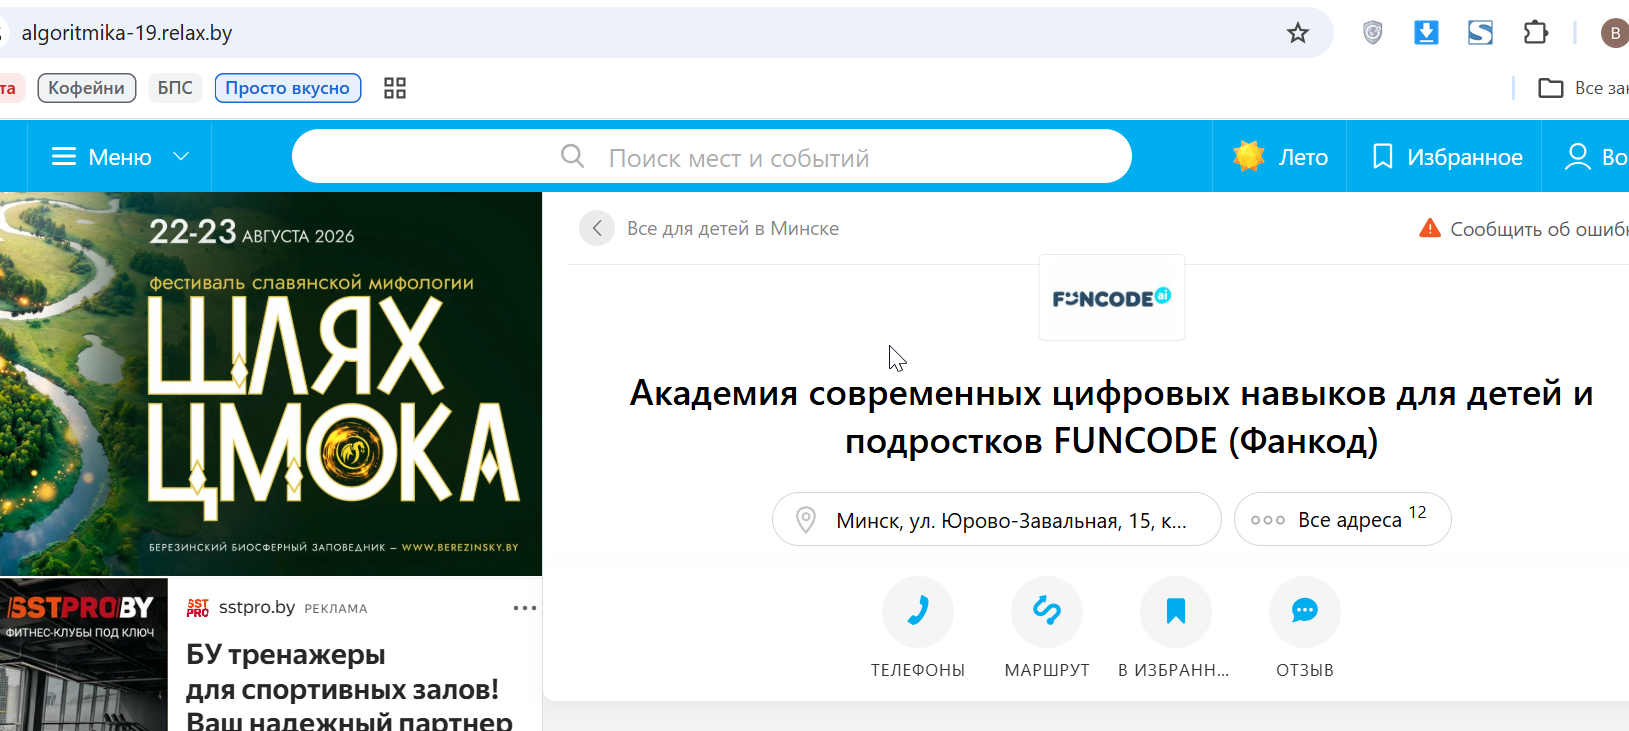
Task: Show phone numbers with ТЕЛЕФОНЫ icon
Action: (918, 612)
